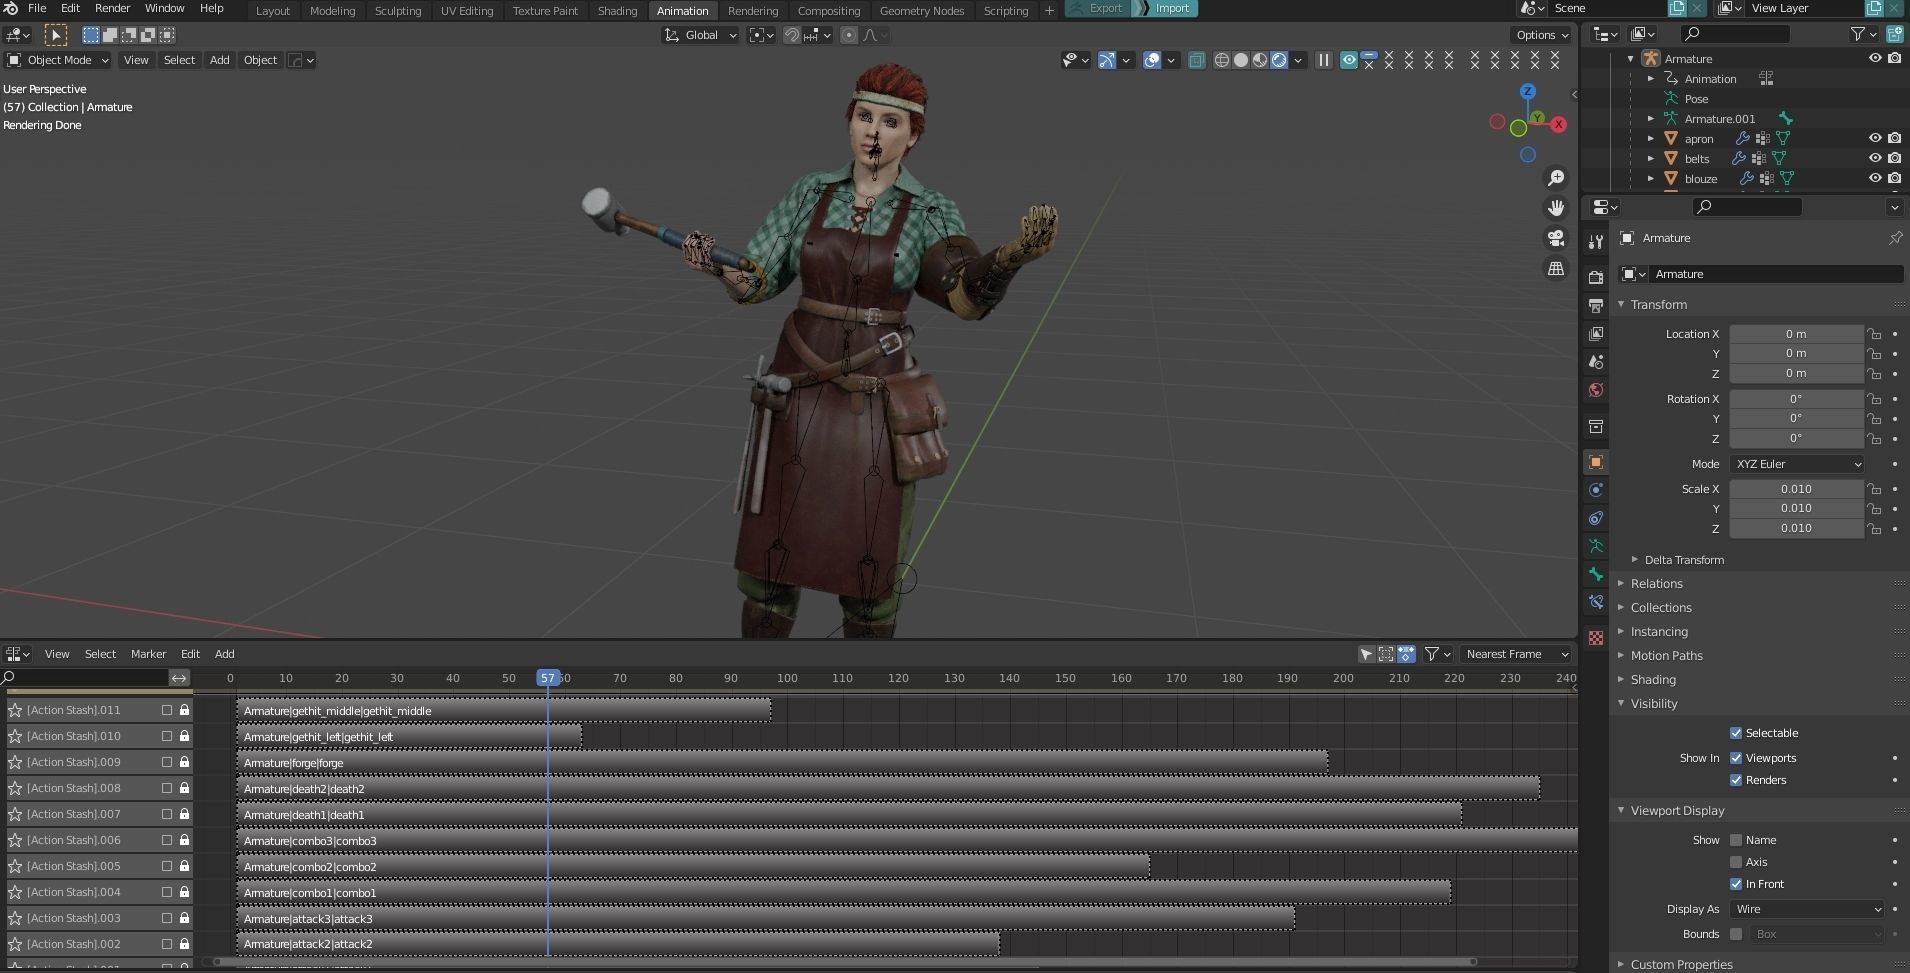Set Scale X value to something new
Screen dimensions: 1910x973
1797,488
